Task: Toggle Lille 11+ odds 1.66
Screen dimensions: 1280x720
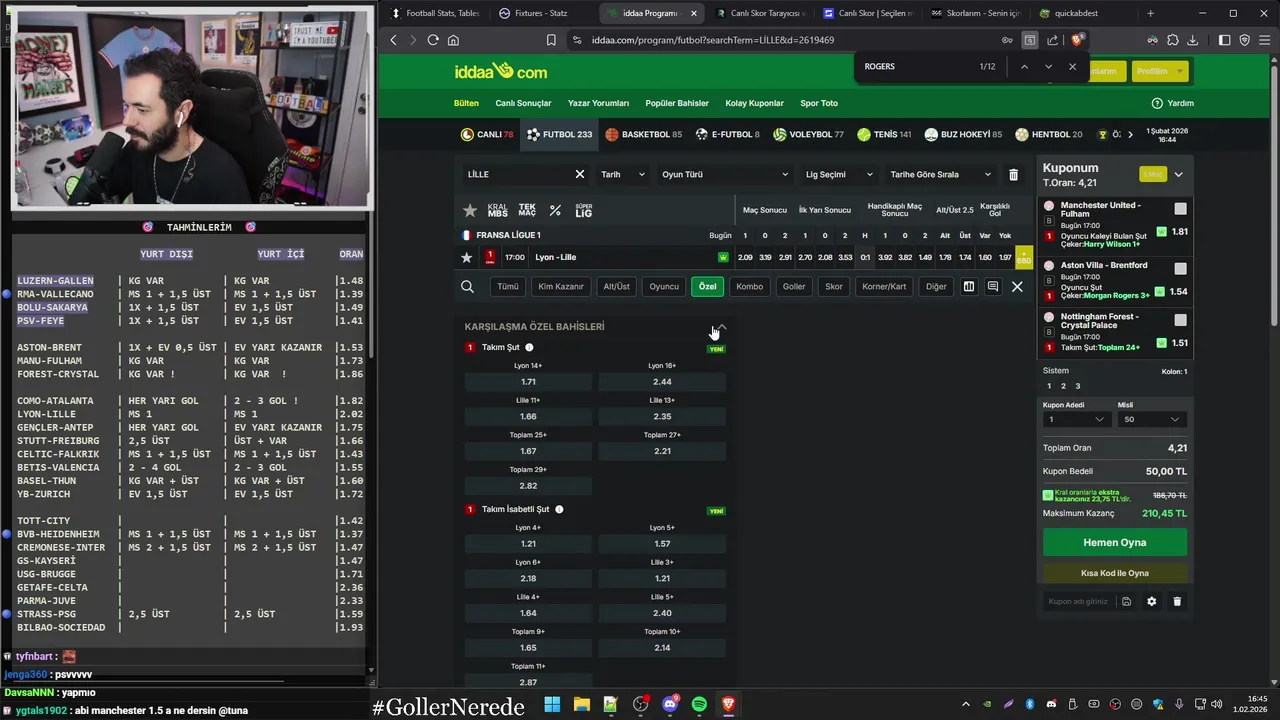Action: tap(528, 416)
